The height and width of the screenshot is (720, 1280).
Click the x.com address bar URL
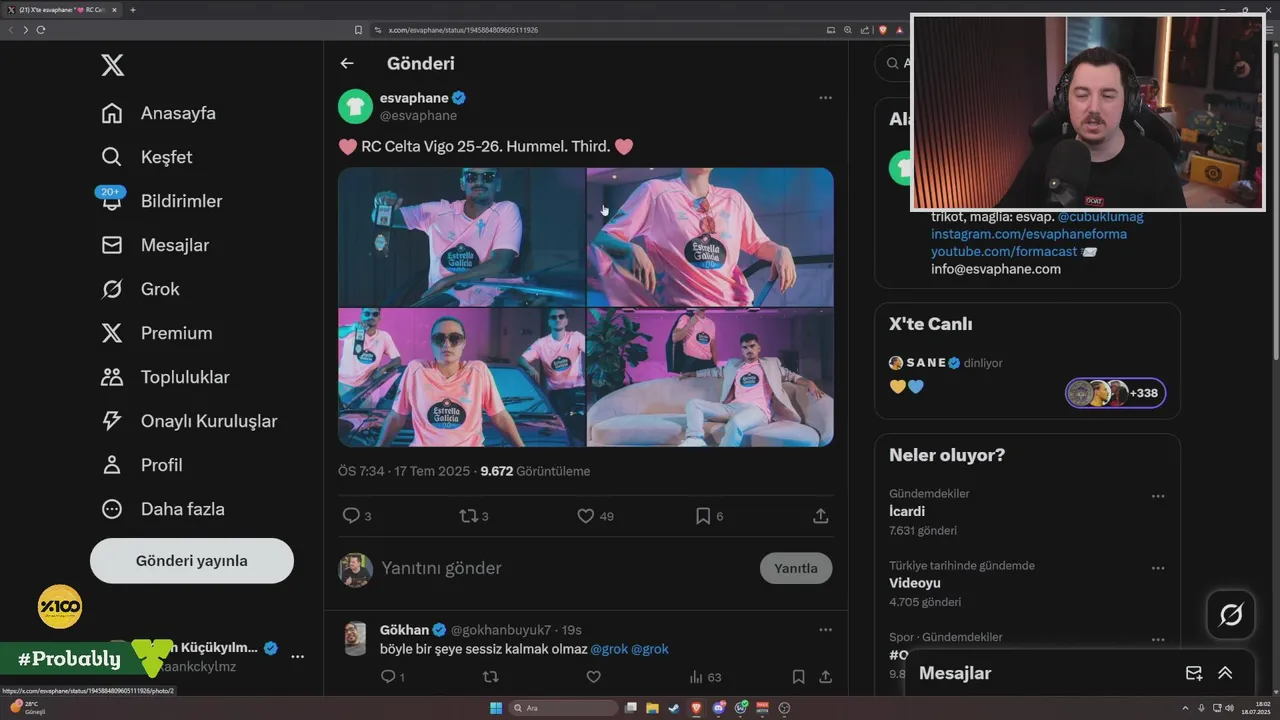coord(463,30)
